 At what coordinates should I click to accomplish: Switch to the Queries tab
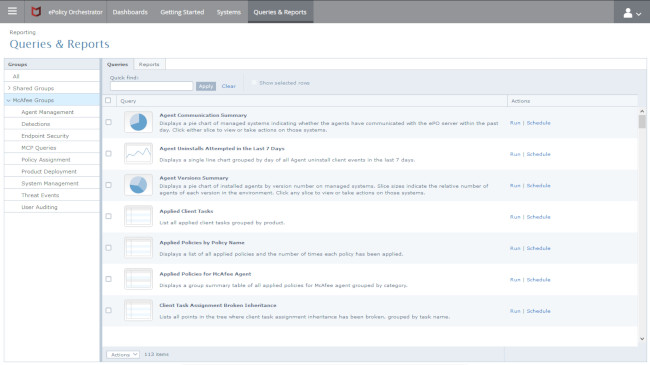point(118,64)
